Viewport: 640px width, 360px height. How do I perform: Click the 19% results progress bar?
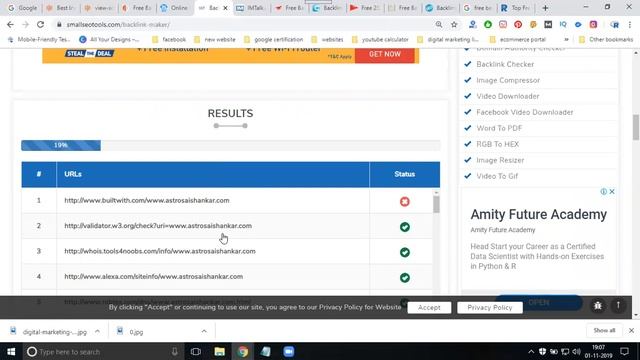[61, 145]
